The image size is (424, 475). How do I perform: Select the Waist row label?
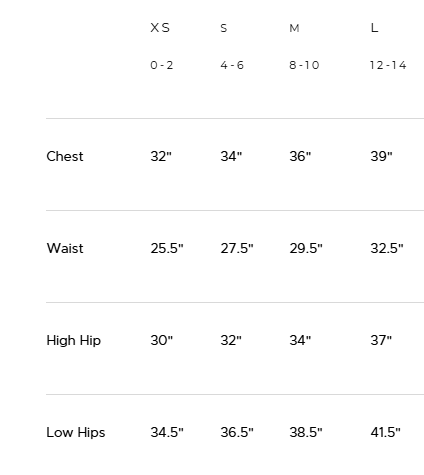(65, 248)
